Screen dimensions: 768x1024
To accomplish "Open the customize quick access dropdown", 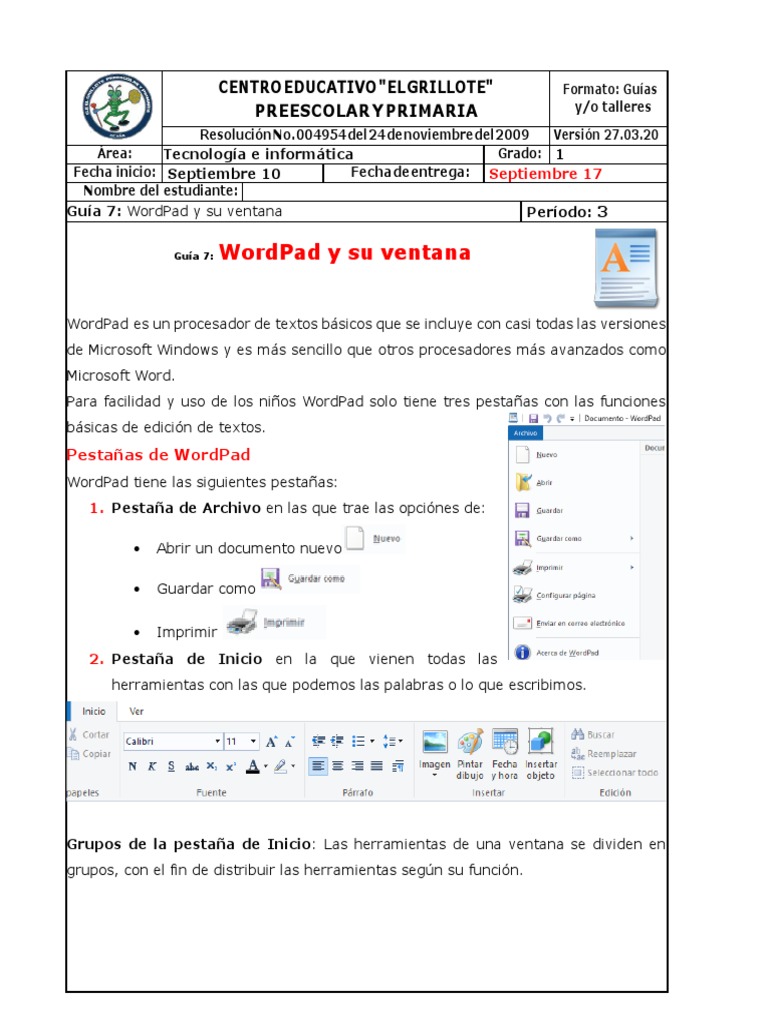I will (x=572, y=419).
